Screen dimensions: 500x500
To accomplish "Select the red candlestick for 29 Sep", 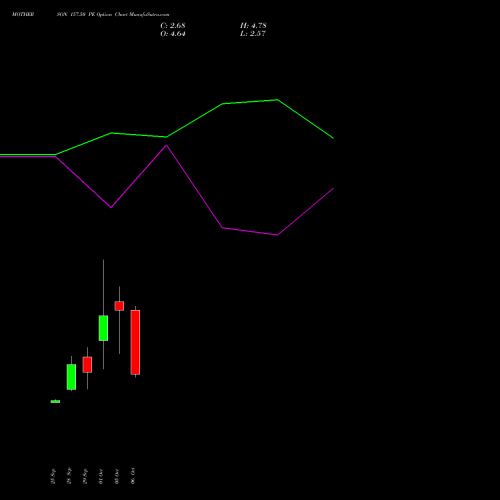I will point(87,365).
